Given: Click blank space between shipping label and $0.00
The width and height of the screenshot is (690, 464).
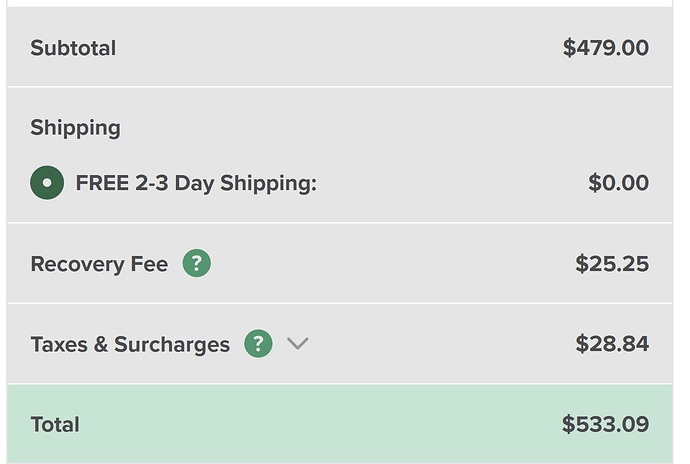Looking at the screenshot, I should pos(450,184).
